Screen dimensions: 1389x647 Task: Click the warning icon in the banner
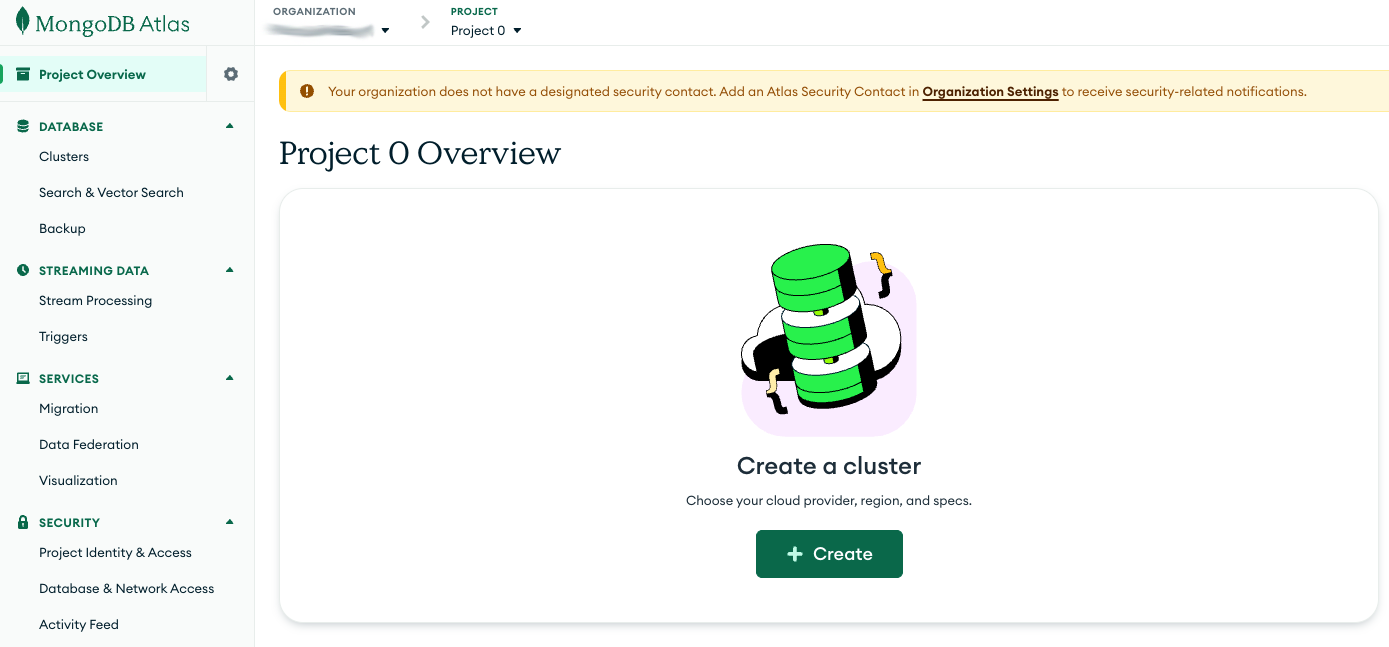[x=307, y=91]
